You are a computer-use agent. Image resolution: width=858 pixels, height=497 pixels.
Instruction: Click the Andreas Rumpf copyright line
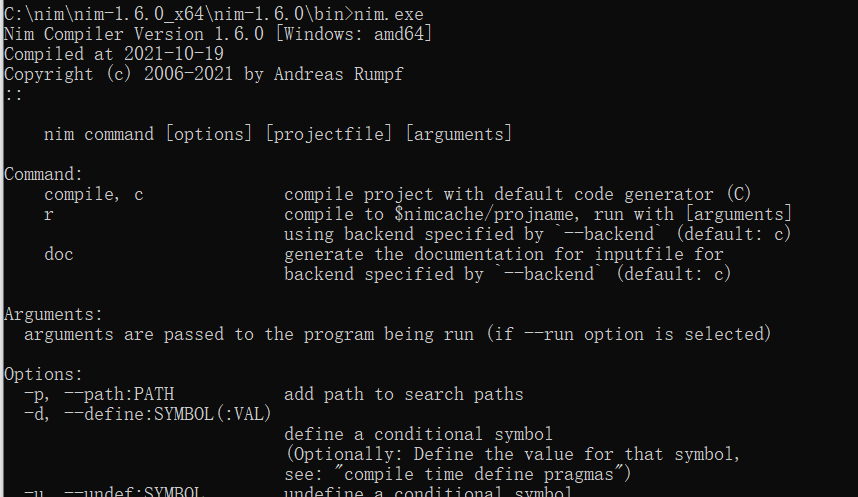204,74
